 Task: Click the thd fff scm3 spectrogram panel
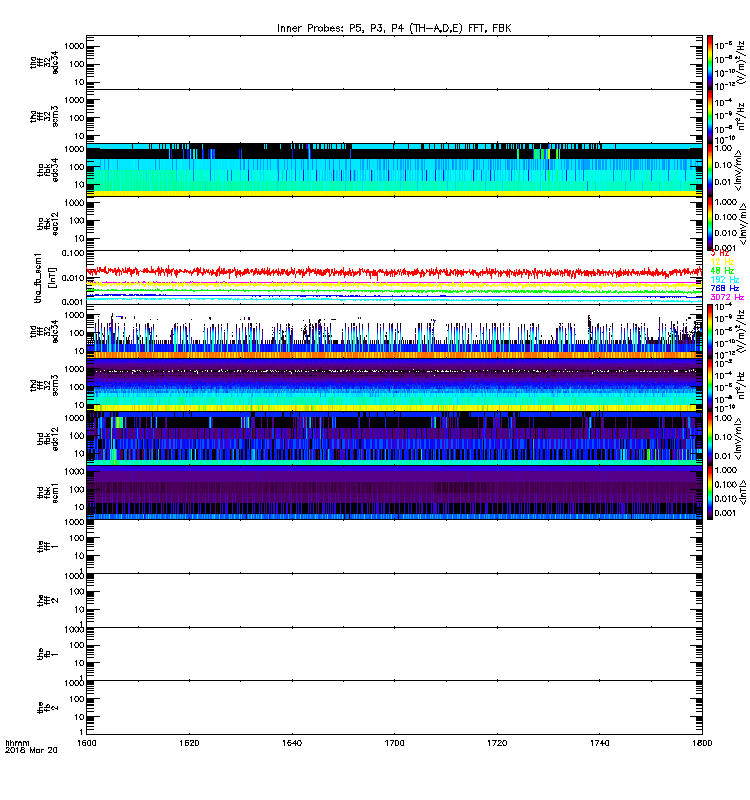[394, 385]
